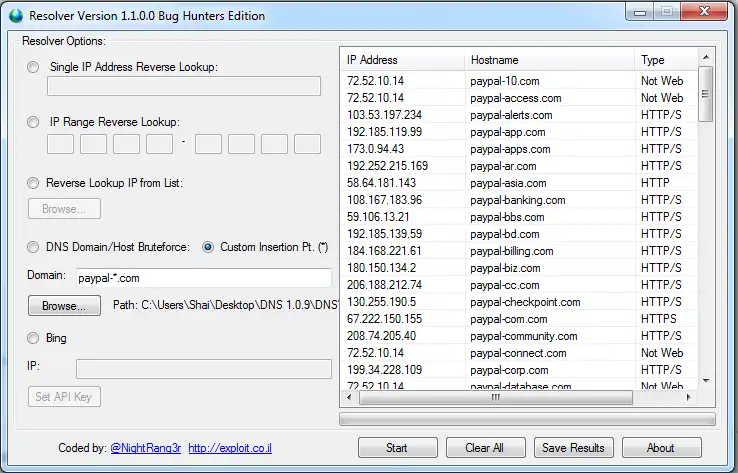This screenshot has width=738, height=473.
Task: Click the Resolver globe icon in title bar
Action: click(x=16, y=16)
